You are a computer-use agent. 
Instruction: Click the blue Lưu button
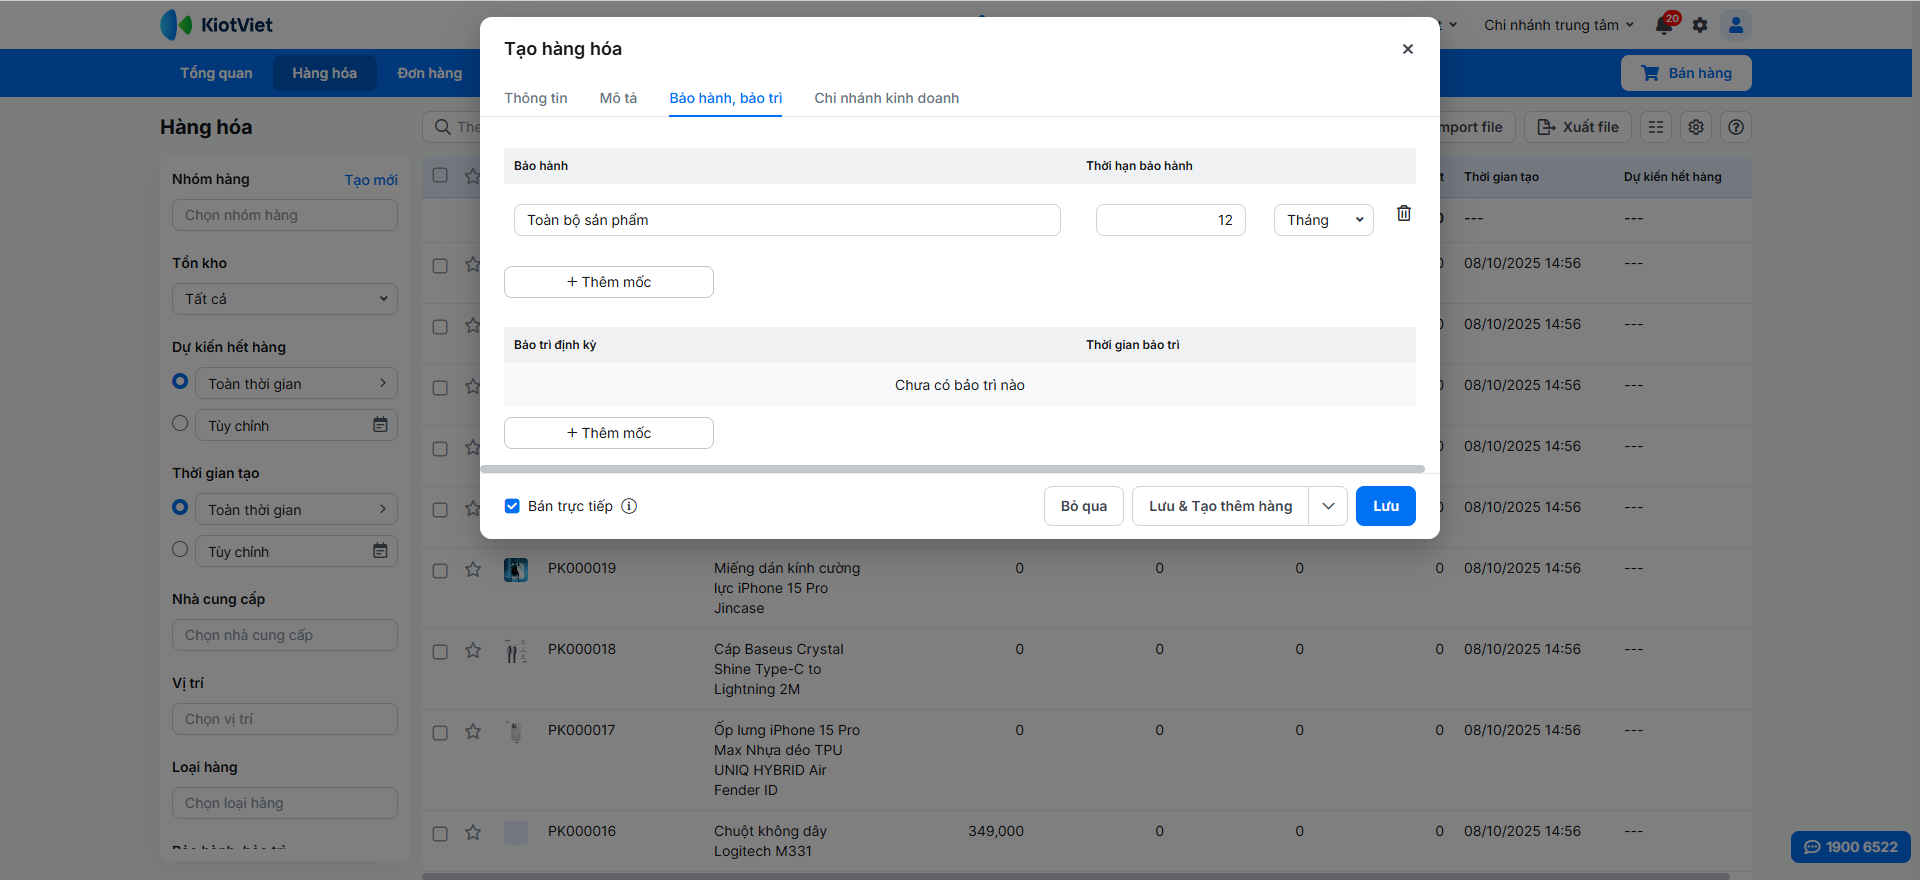pos(1385,506)
